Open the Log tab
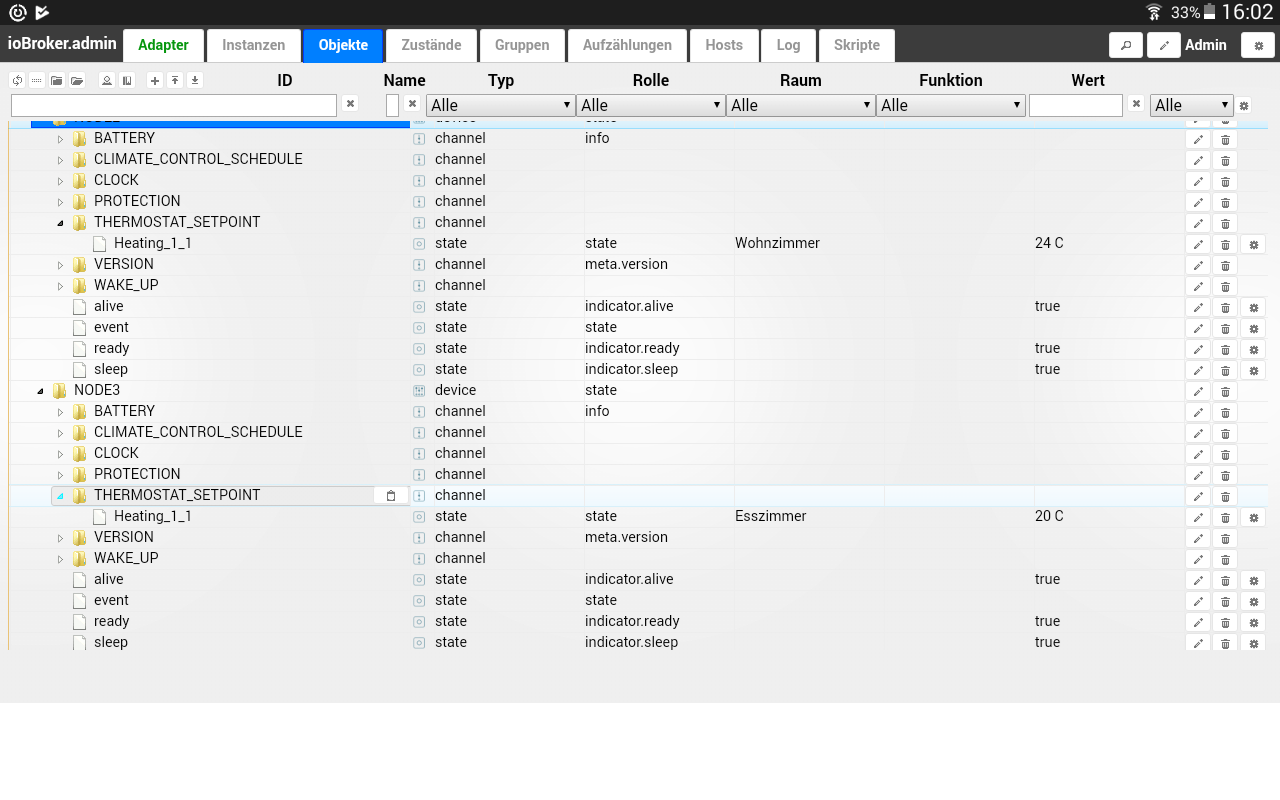 (x=788, y=45)
